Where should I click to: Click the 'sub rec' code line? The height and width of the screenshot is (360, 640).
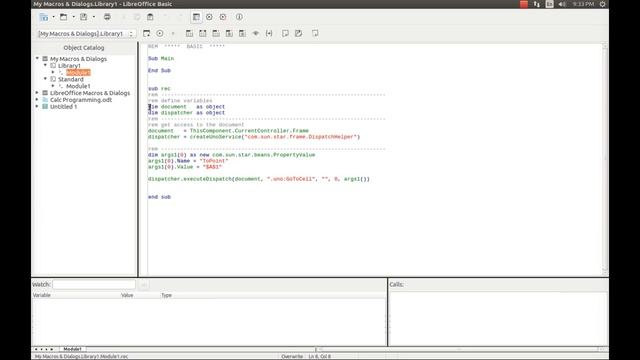point(159,89)
